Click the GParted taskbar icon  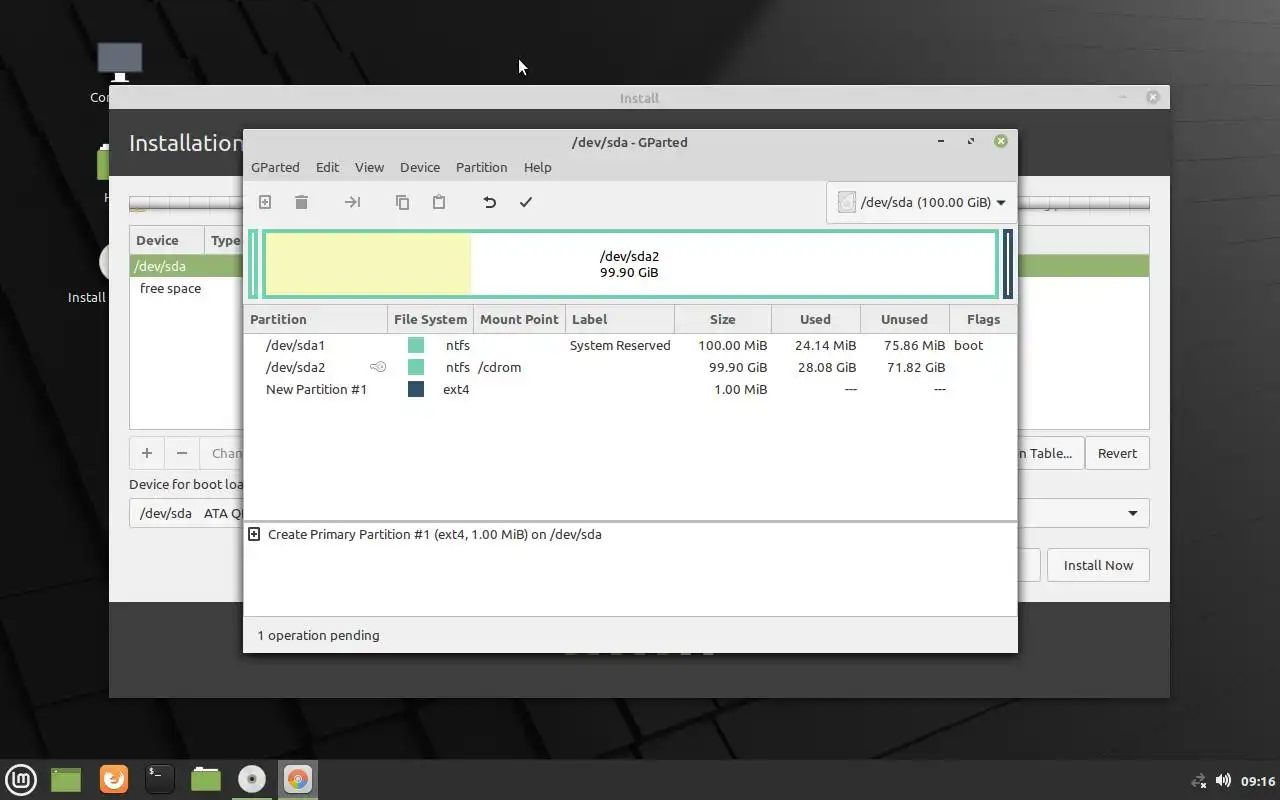[x=298, y=779]
